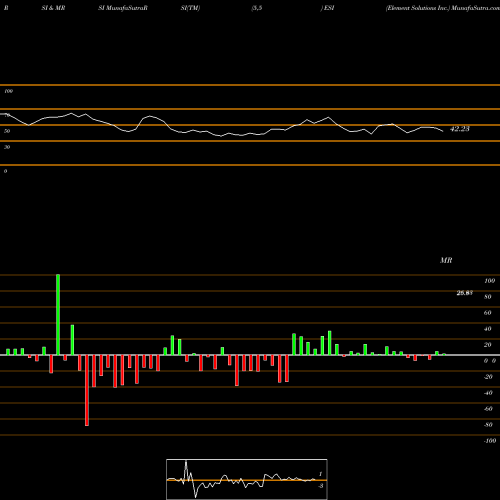
Task: Click the MR axis label 80
Action: tap(488, 297)
